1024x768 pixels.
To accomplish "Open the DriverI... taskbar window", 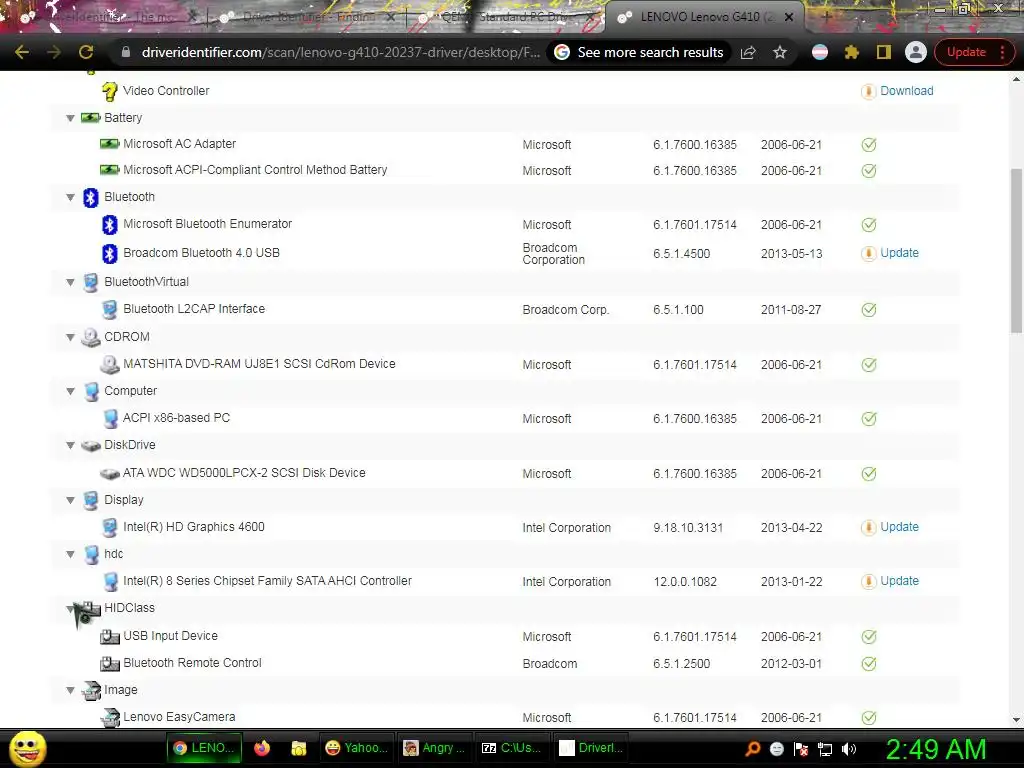I will click(590, 748).
